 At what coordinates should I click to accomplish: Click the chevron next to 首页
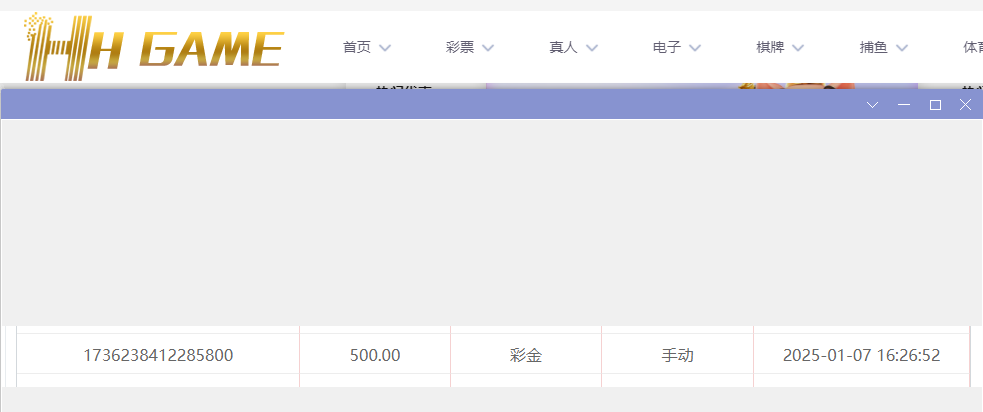tap(385, 48)
